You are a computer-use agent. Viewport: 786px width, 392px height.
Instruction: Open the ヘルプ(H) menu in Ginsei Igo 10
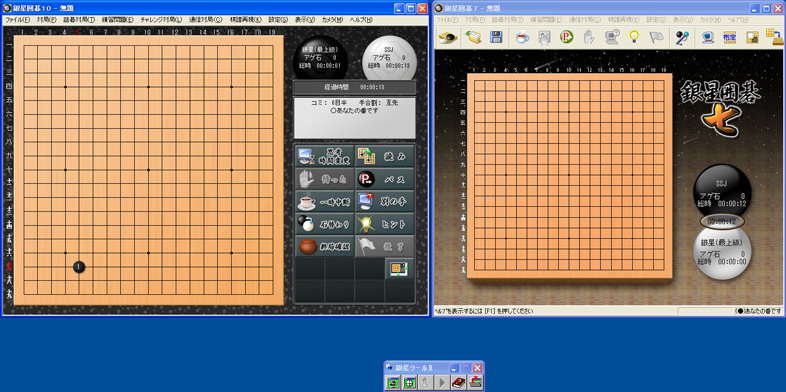tap(361, 20)
